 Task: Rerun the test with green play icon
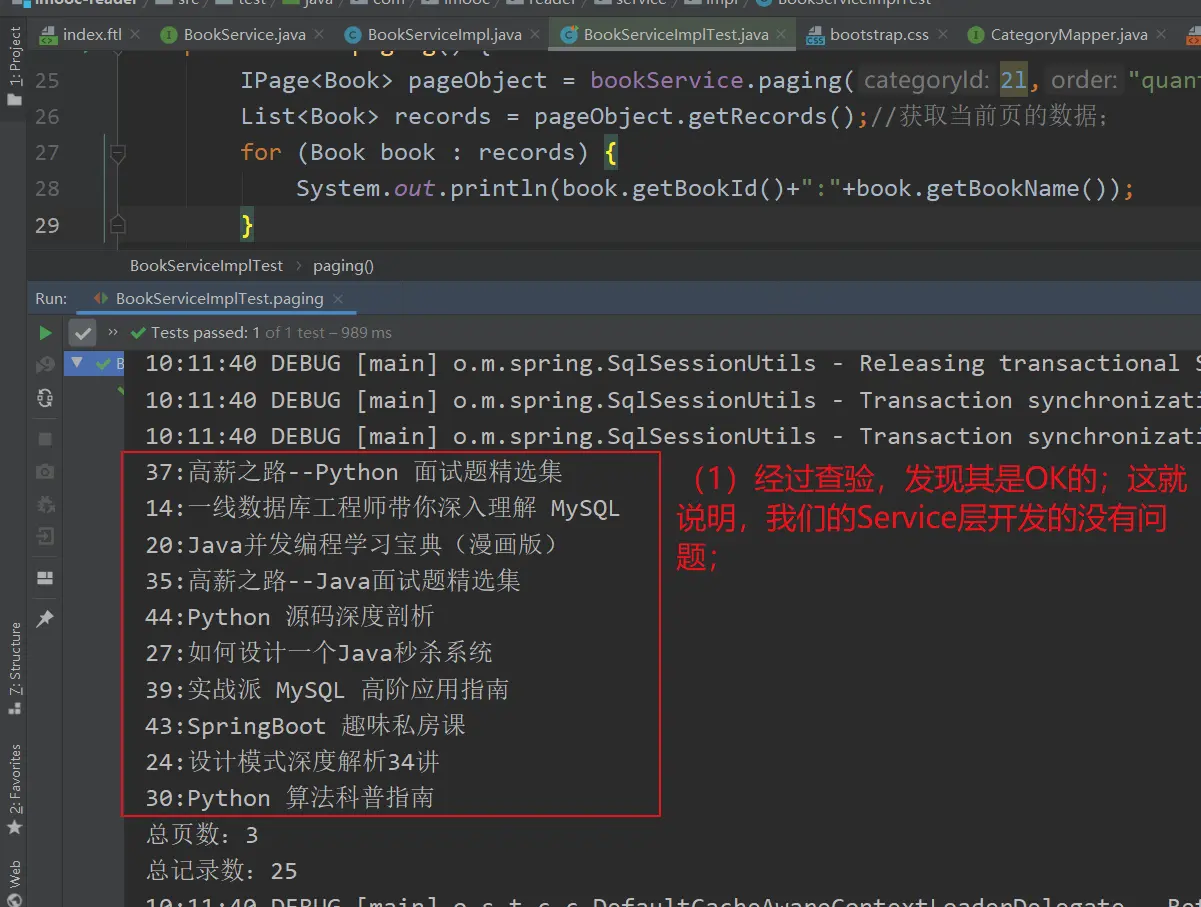click(45, 332)
